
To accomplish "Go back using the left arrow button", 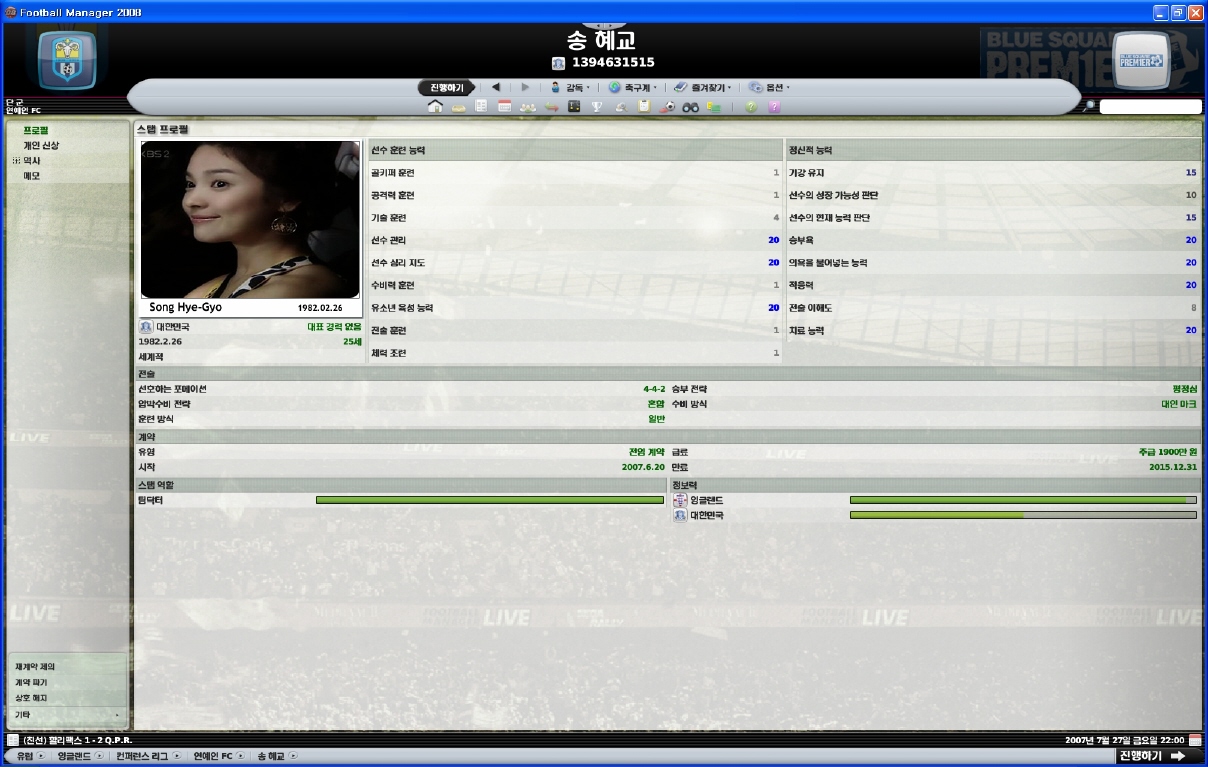I will point(496,87).
